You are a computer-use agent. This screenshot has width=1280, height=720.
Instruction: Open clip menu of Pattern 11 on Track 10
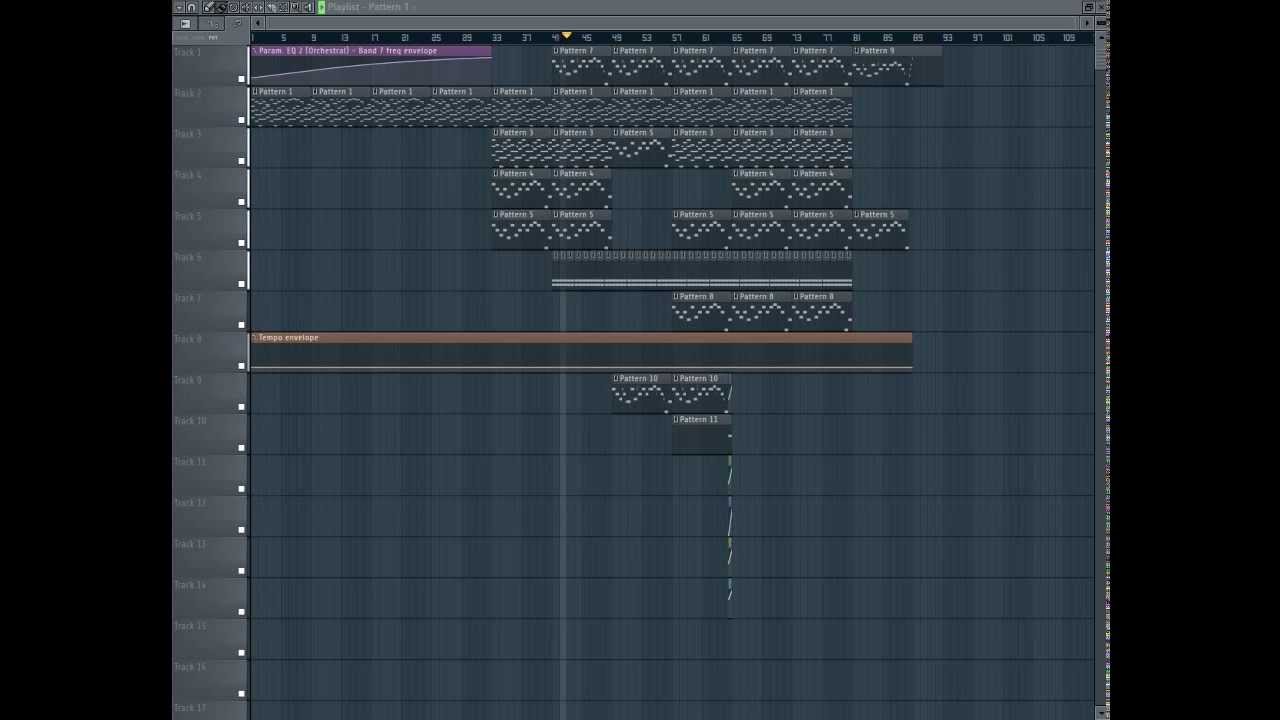point(676,420)
